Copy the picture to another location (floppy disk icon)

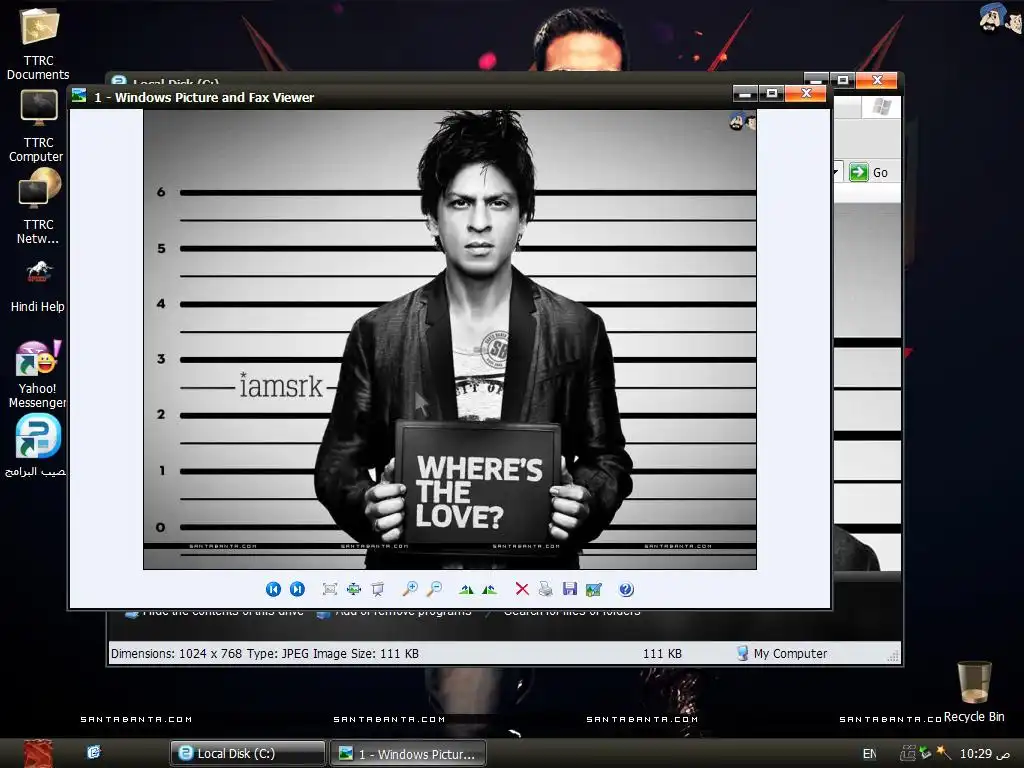(x=569, y=589)
